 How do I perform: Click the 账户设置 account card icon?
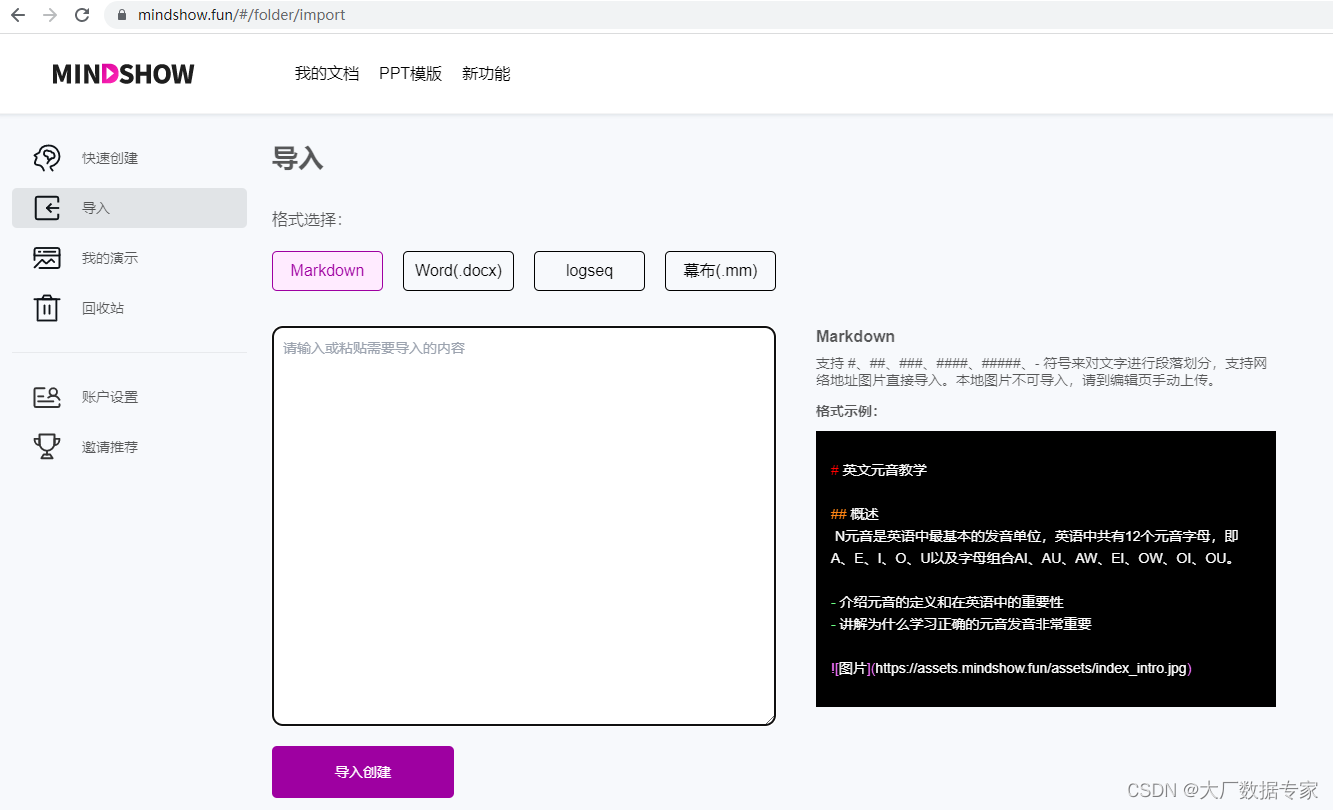pos(47,397)
